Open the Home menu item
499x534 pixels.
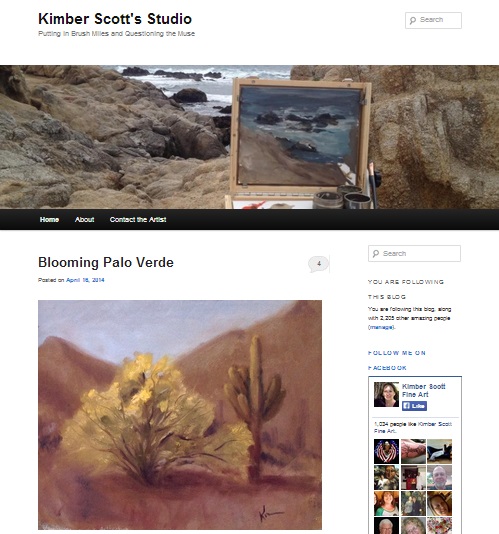click(x=49, y=220)
